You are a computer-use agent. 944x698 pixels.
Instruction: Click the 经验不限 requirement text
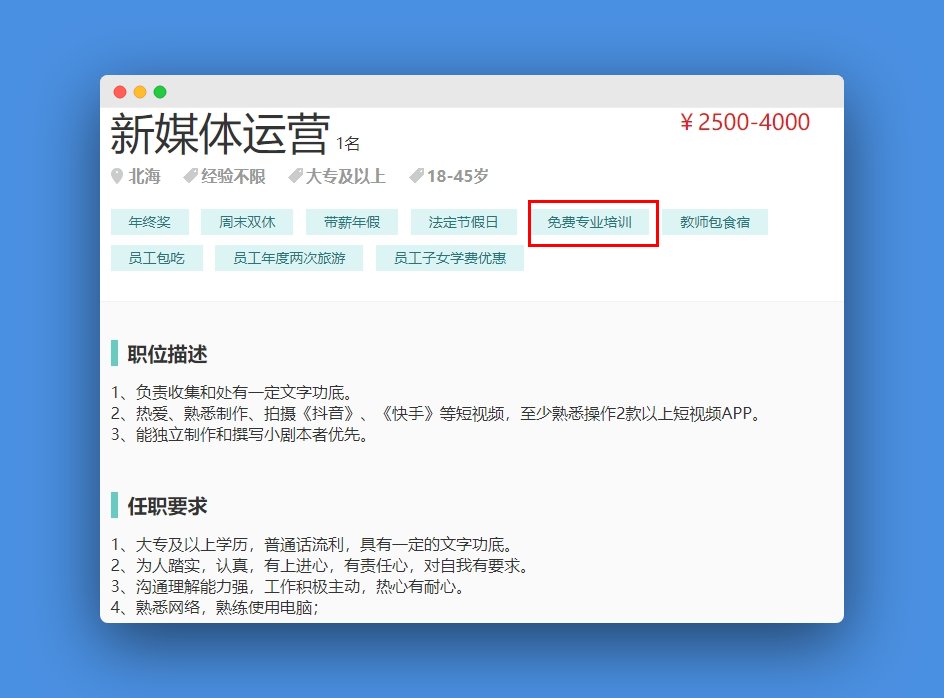click(233, 176)
